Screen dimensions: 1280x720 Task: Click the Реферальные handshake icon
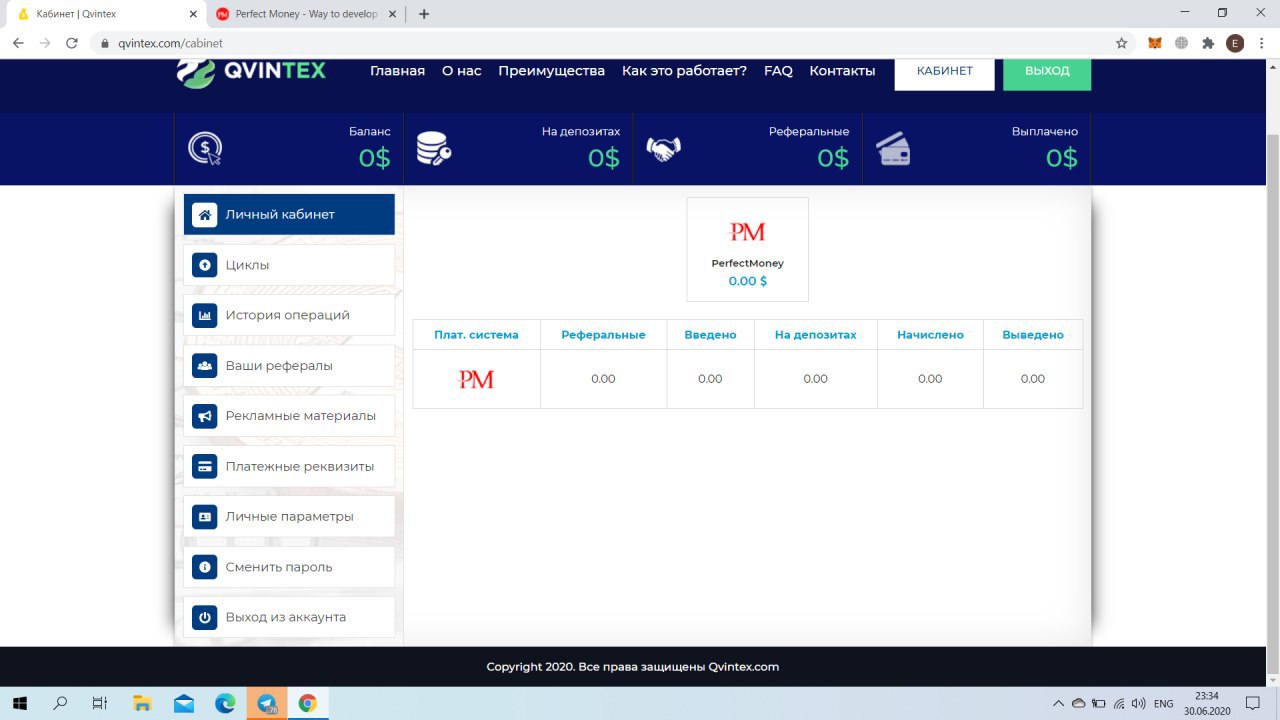tap(663, 149)
